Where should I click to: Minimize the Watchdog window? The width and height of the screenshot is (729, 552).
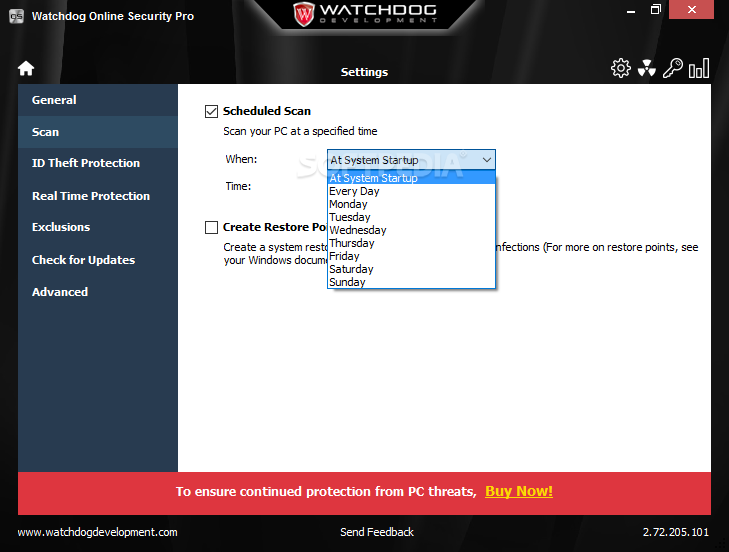coord(631,10)
